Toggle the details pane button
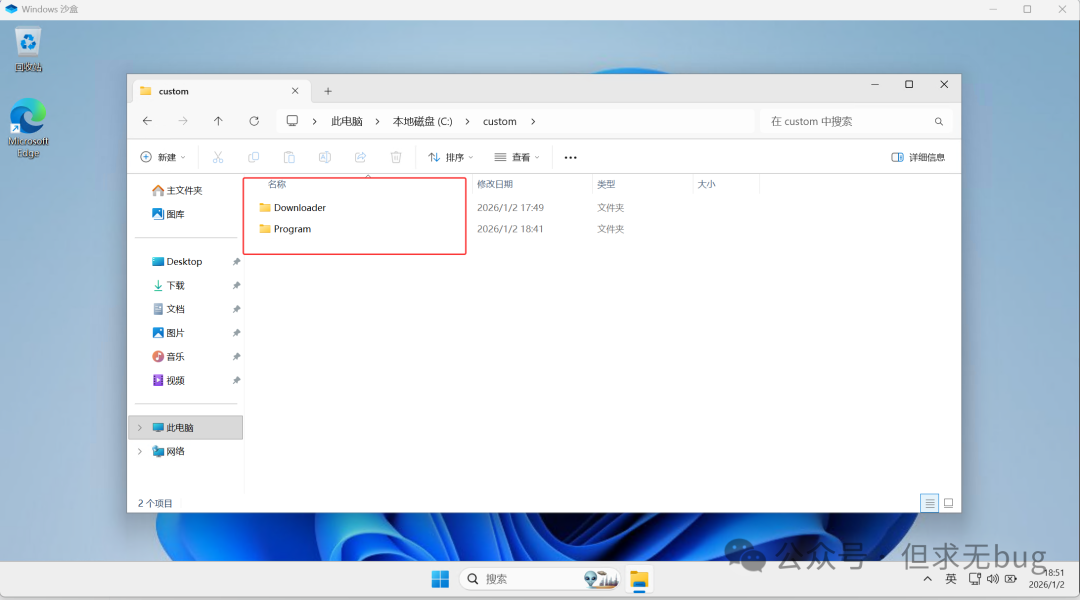Image resolution: width=1080 pixels, height=600 pixels. pos(917,157)
